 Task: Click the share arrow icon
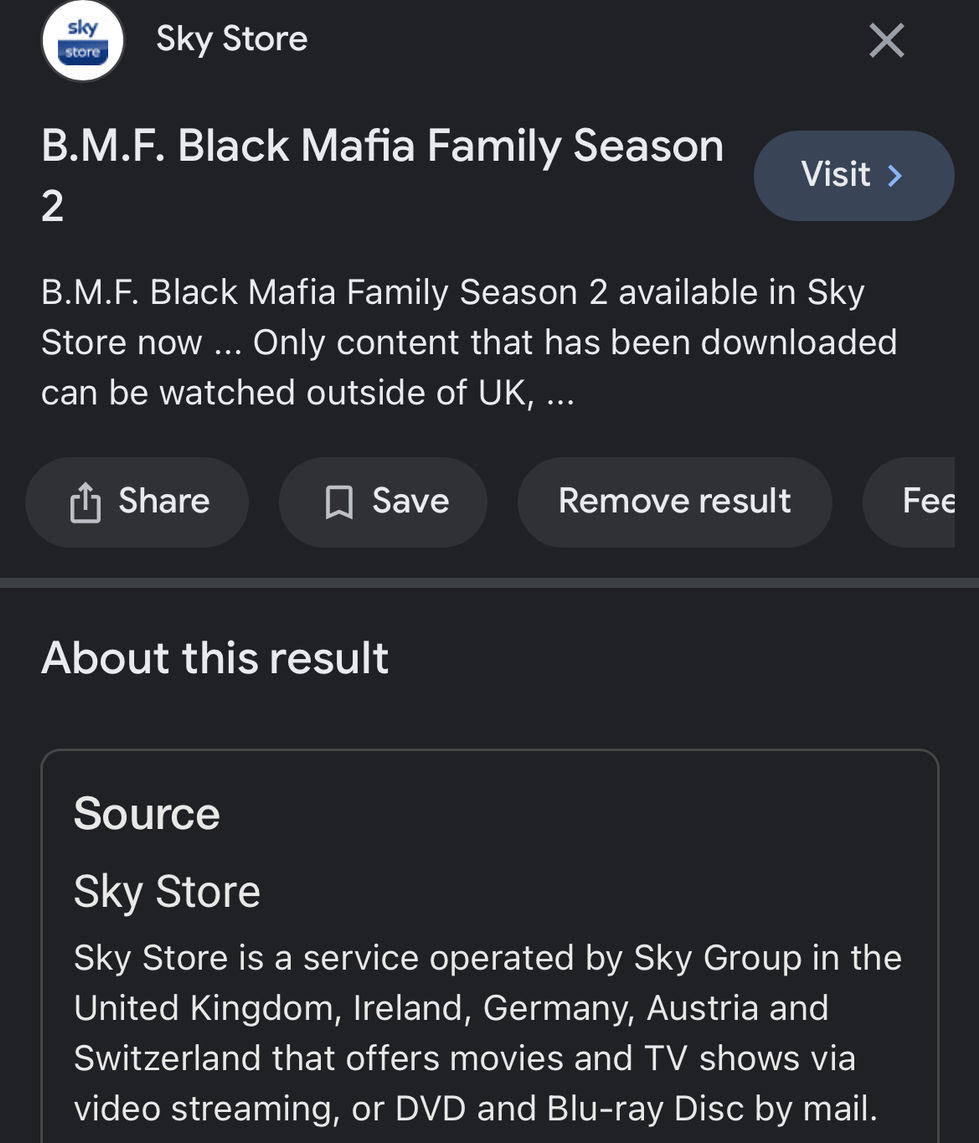tap(85, 502)
